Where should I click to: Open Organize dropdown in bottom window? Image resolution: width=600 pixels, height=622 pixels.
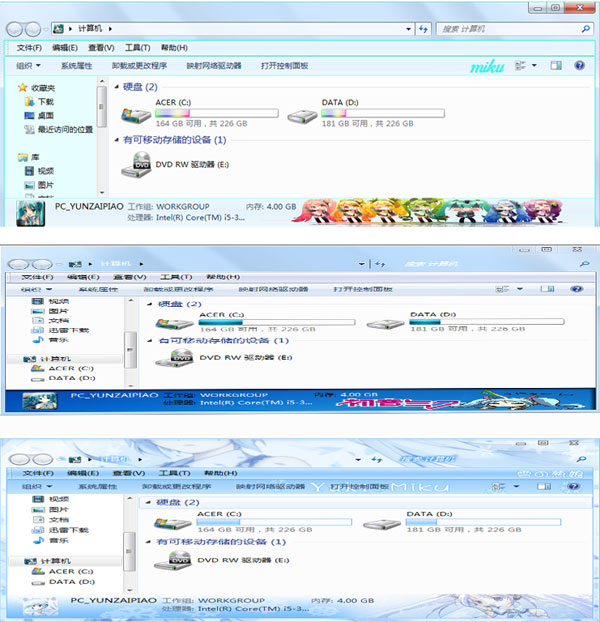[x=36, y=486]
